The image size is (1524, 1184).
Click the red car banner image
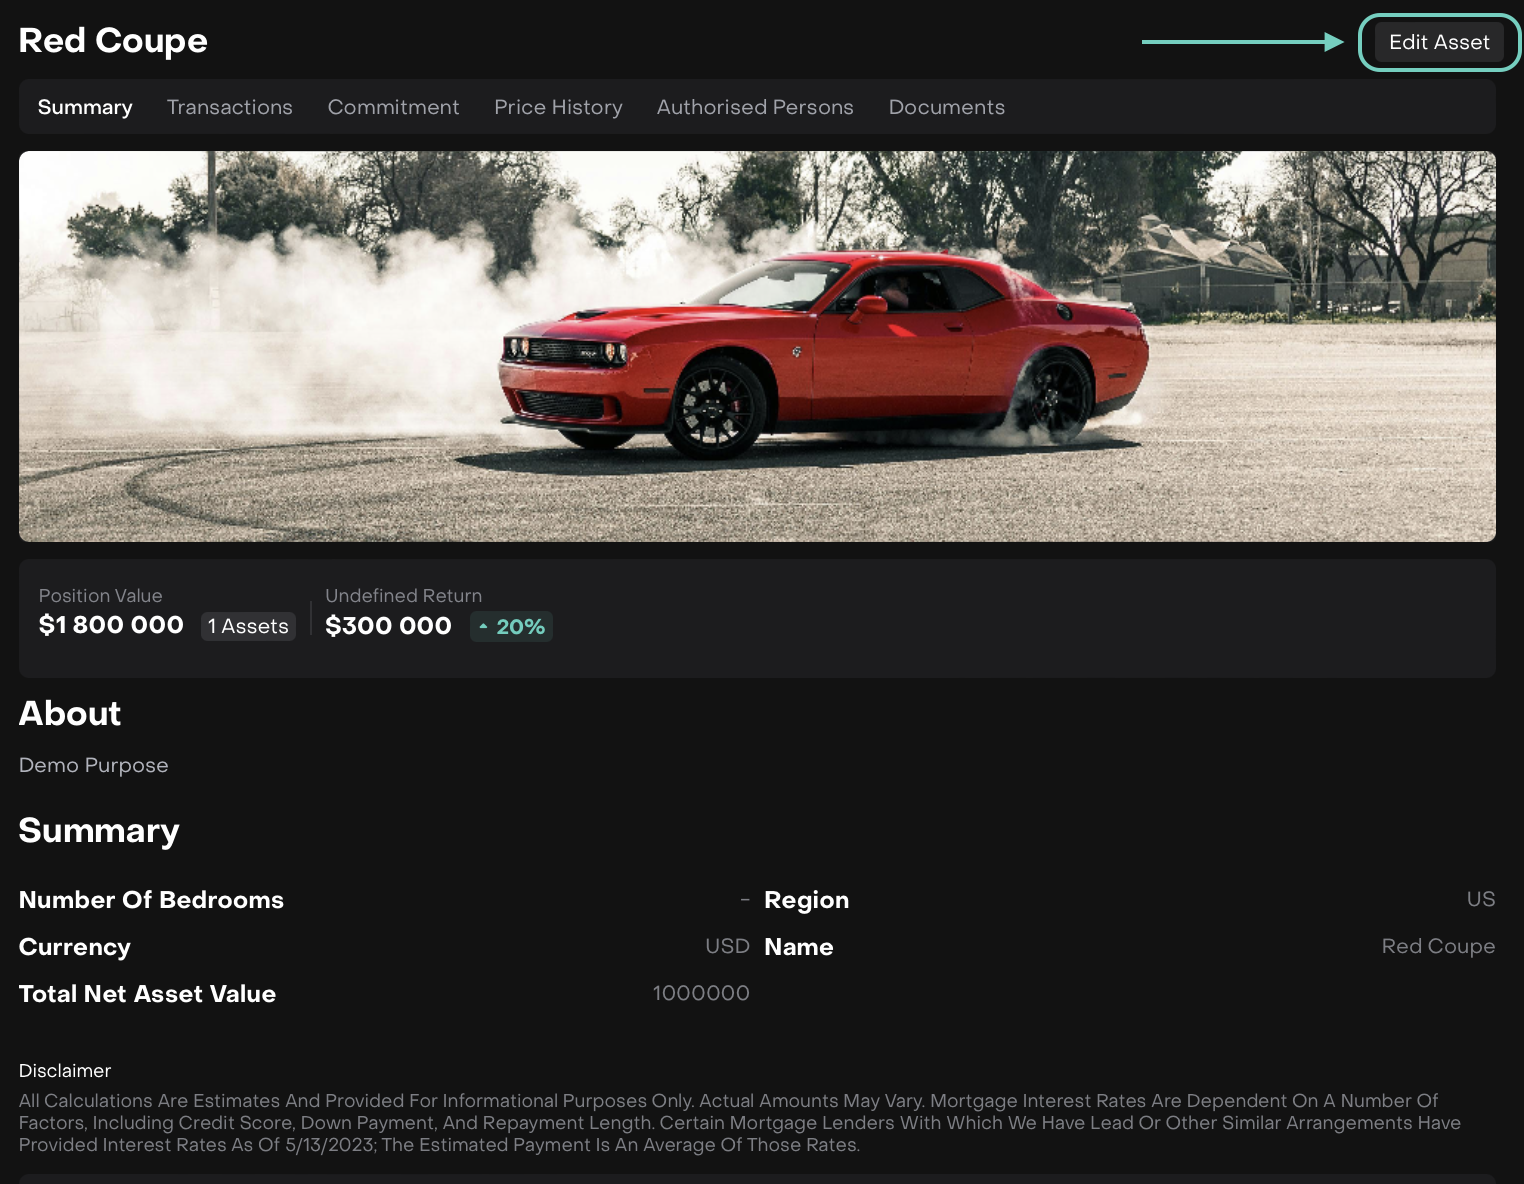[x=757, y=346]
